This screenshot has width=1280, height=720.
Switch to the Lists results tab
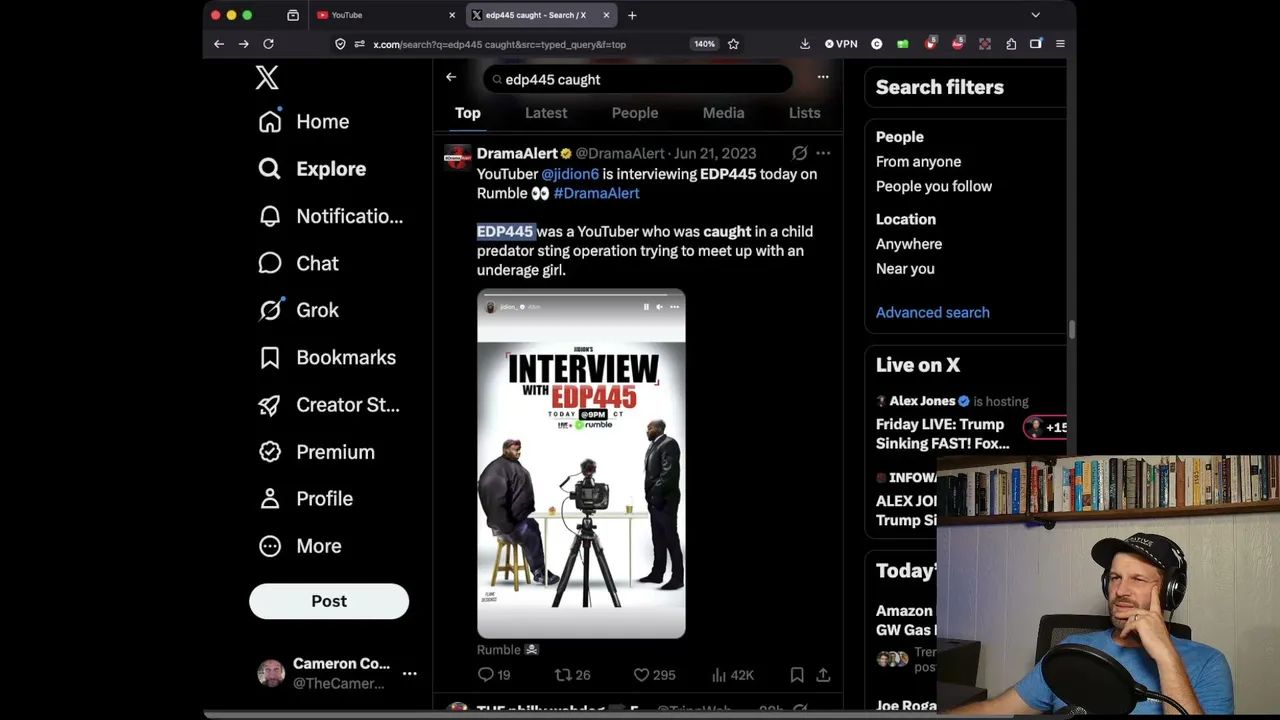click(x=804, y=113)
